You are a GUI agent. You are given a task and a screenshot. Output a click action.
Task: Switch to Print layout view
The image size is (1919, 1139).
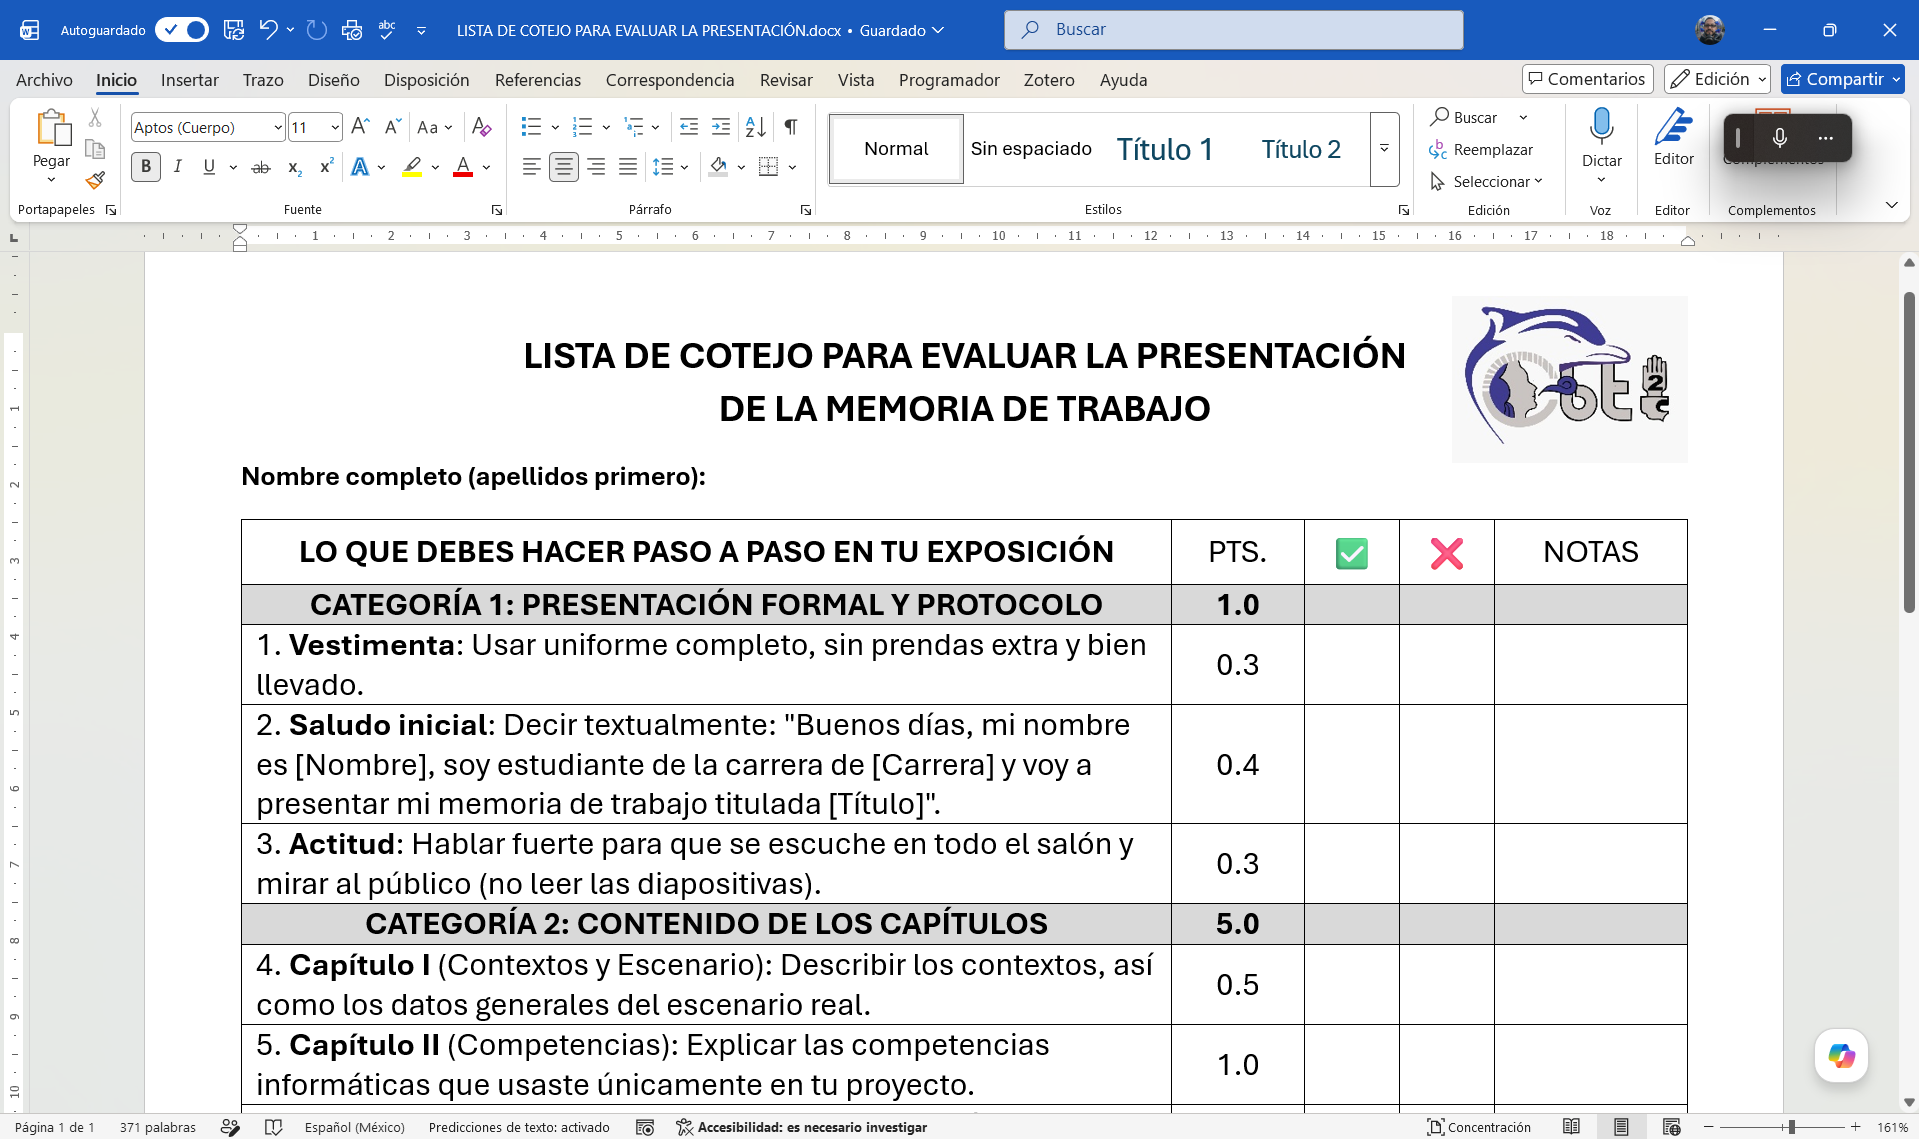point(1621,1127)
